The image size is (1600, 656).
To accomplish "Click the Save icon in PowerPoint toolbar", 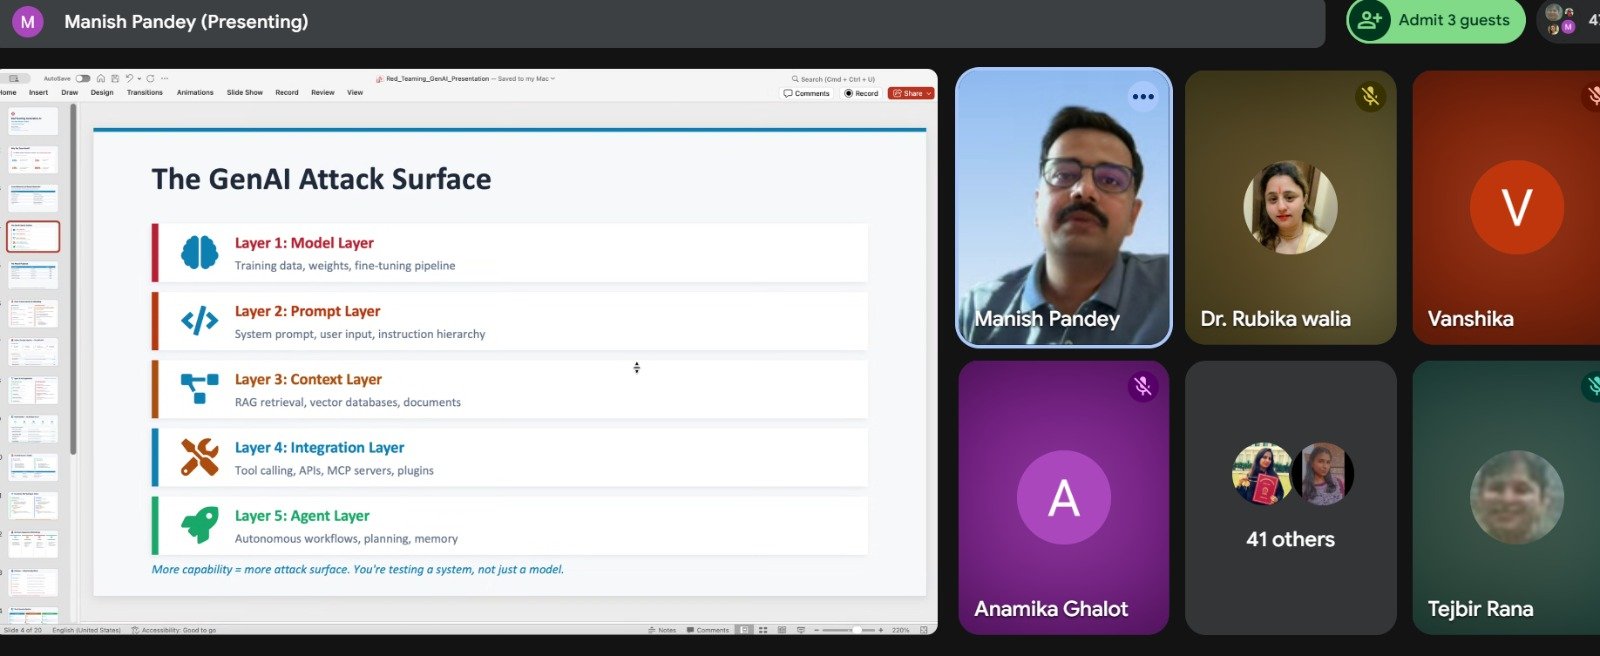I will pyautogui.click(x=115, y=78).
